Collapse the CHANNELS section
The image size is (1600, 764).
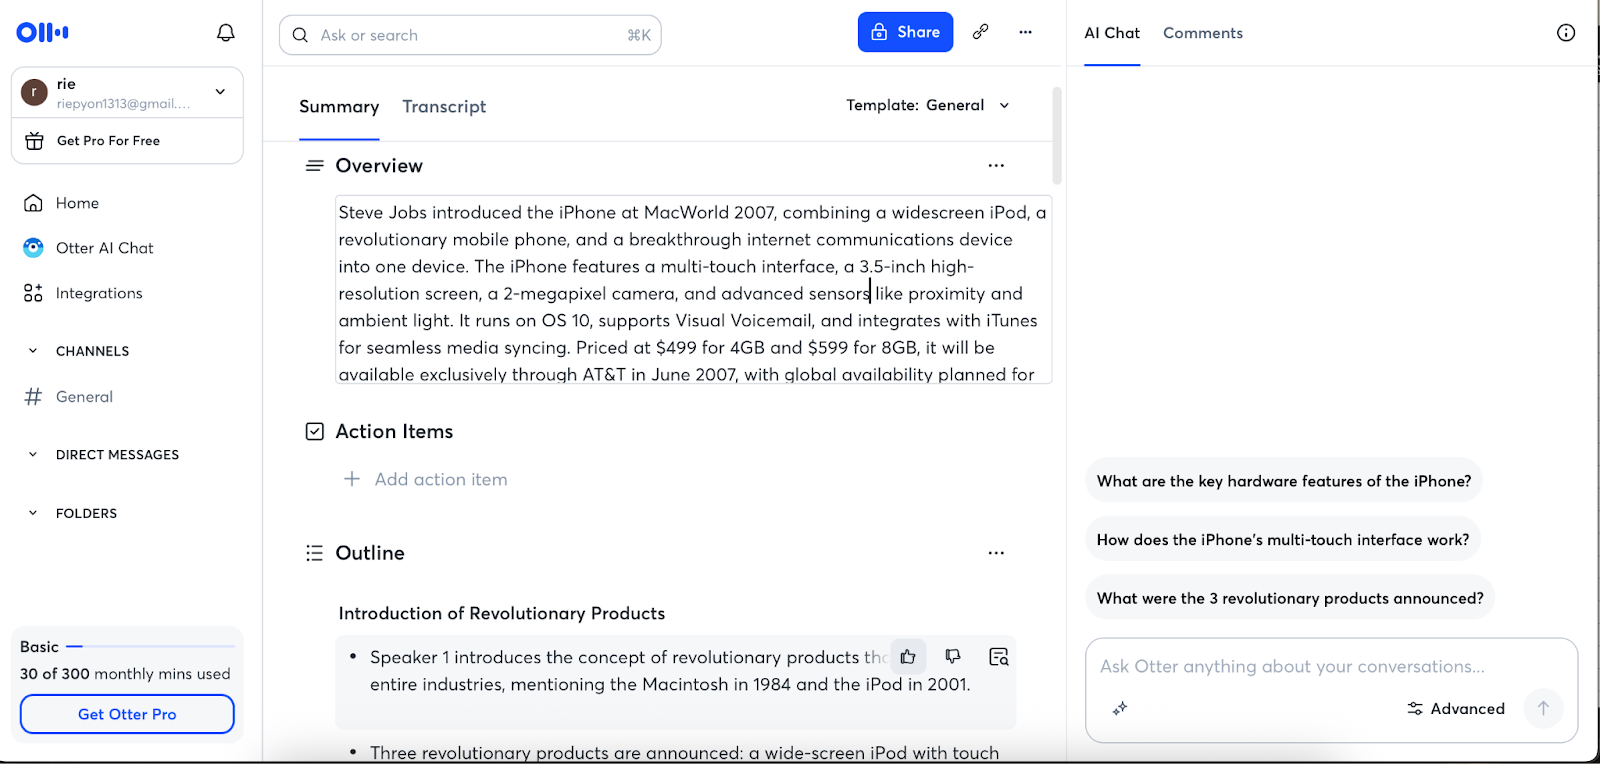click(x=33, y=351)
